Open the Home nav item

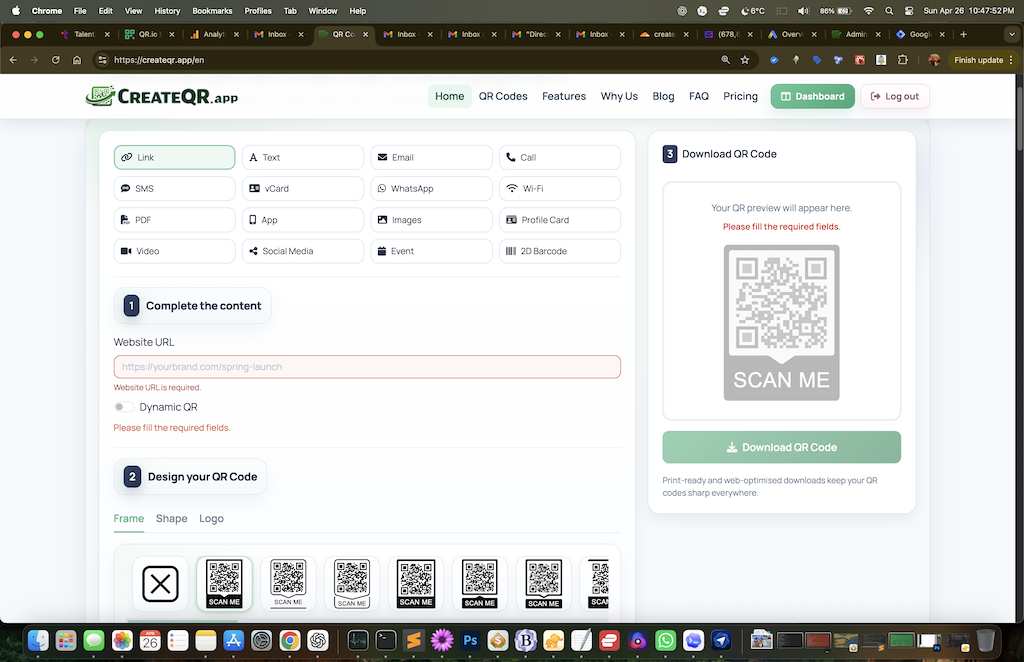tap(449, 96)
